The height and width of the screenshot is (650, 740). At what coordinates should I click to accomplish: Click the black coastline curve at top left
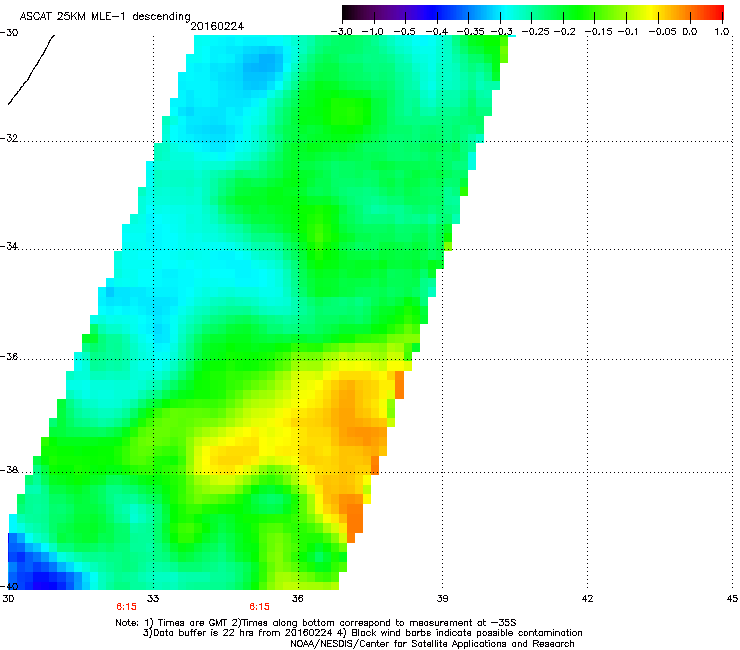click(31, 69)
